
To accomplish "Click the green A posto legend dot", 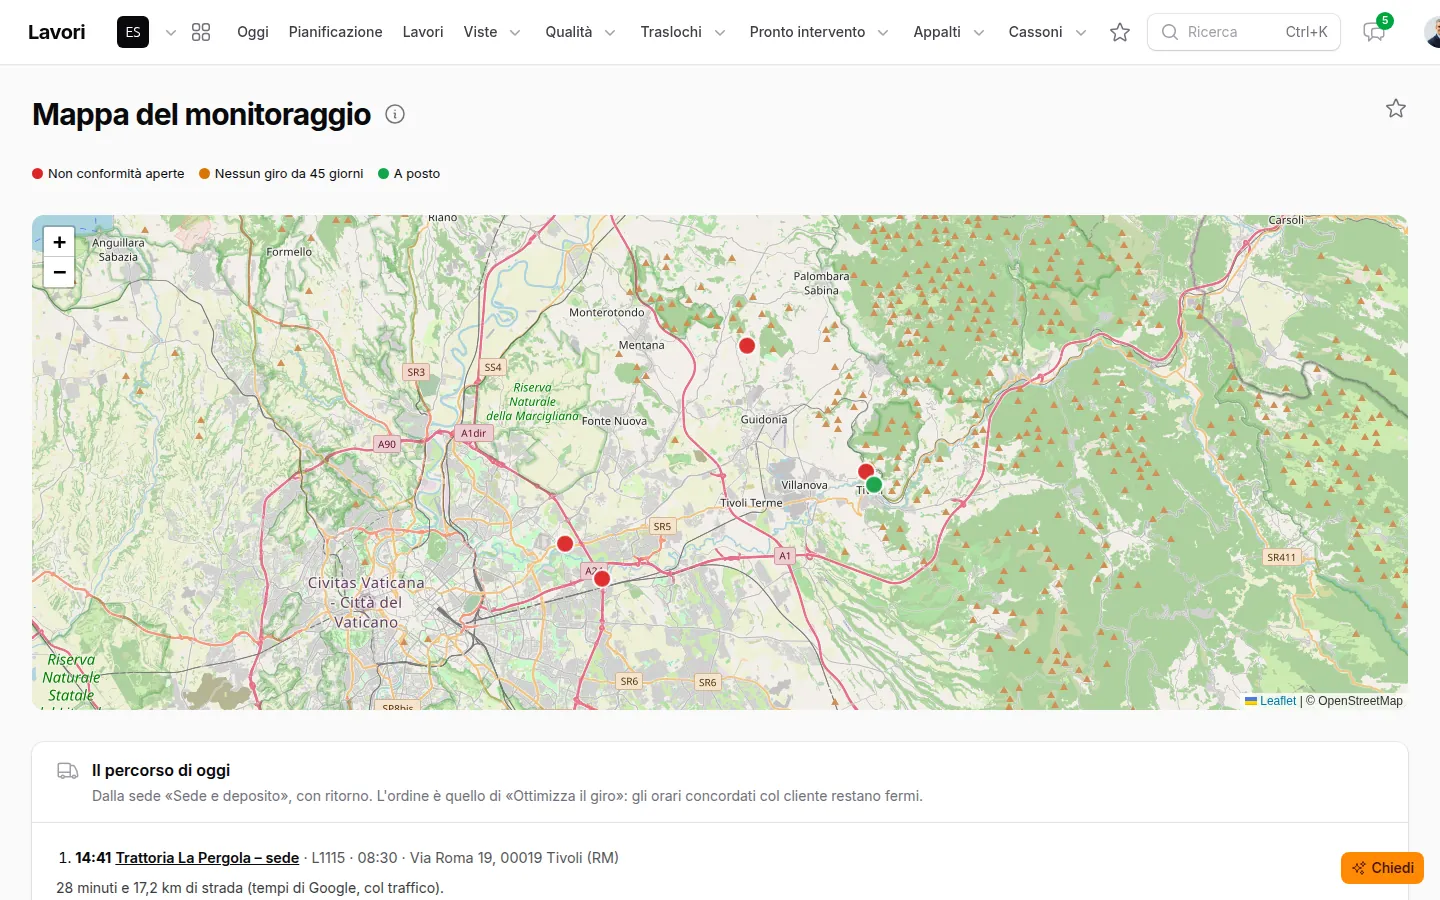I will pos(383,174).
